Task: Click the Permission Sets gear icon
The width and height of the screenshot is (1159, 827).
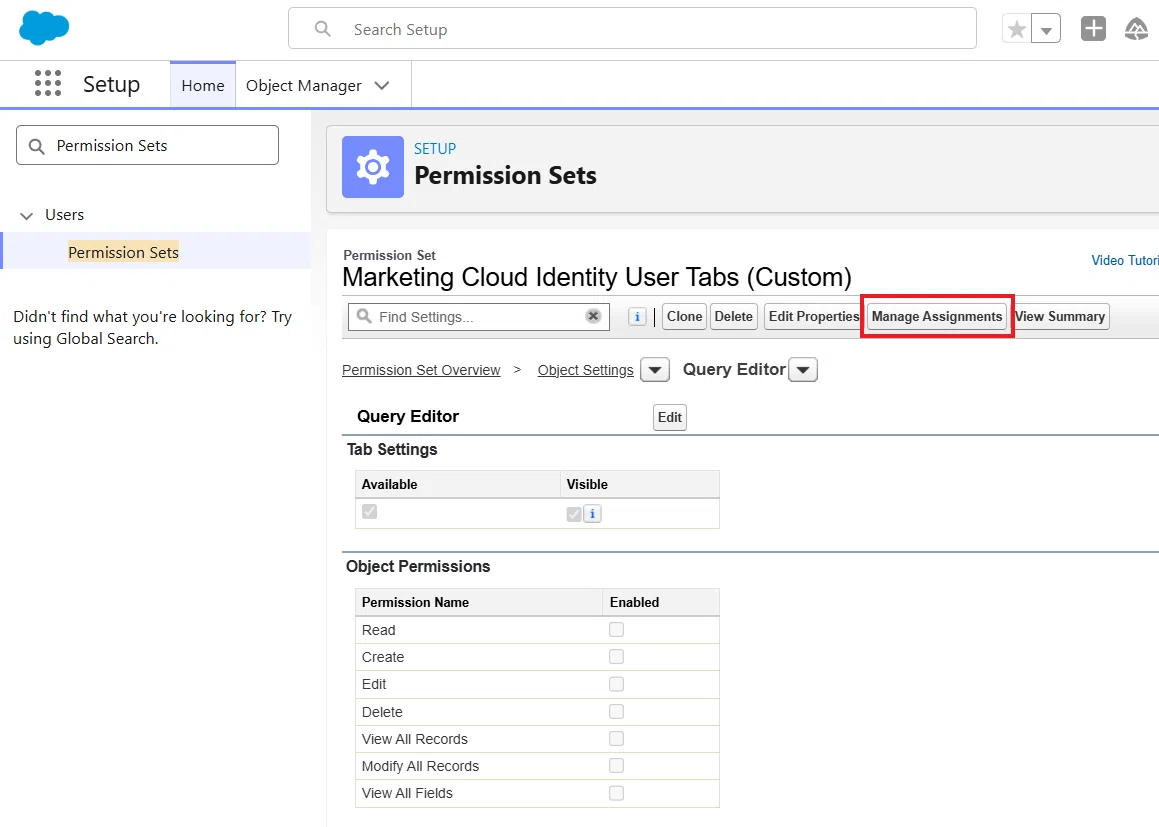Action: [373, 167]
